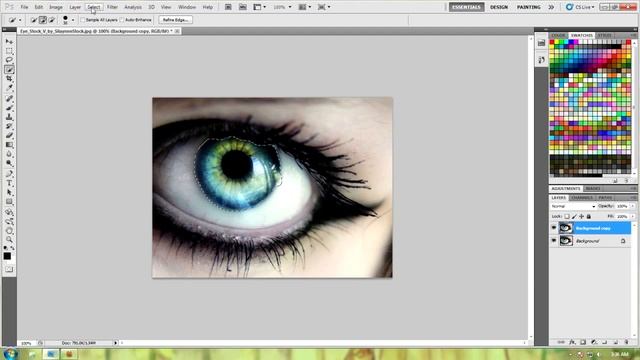Image resolution: width=640 pixels, height=360 pixels.
Task: Open the Opacity slider arrow
Action: pyautogui.click(x=632, y=207)
